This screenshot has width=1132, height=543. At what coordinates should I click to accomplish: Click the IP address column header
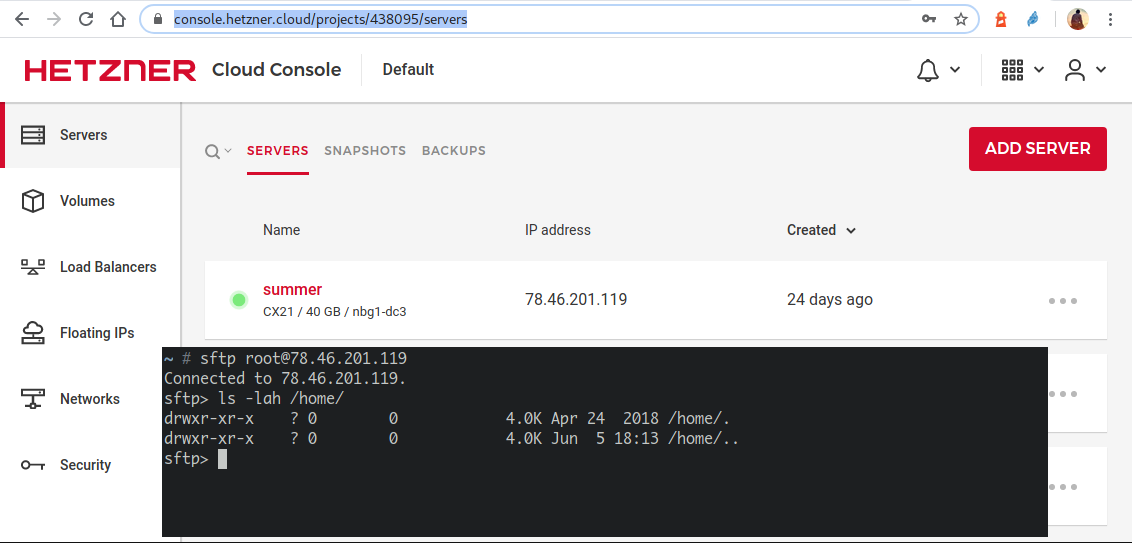[x=558, y=230]
